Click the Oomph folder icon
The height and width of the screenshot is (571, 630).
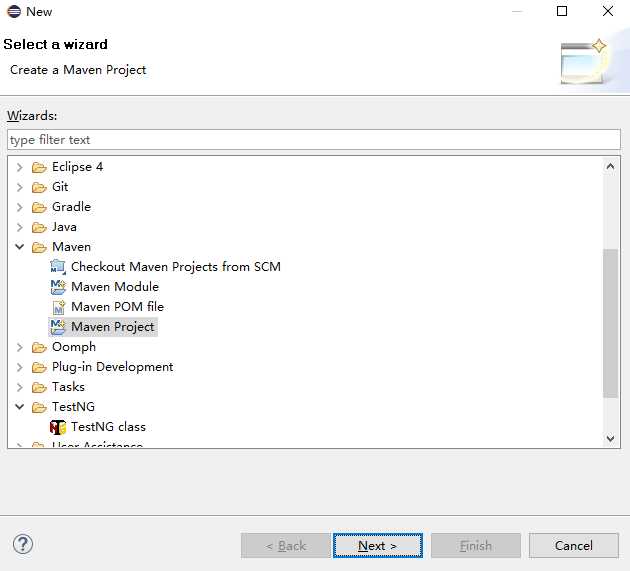(39, 347)
